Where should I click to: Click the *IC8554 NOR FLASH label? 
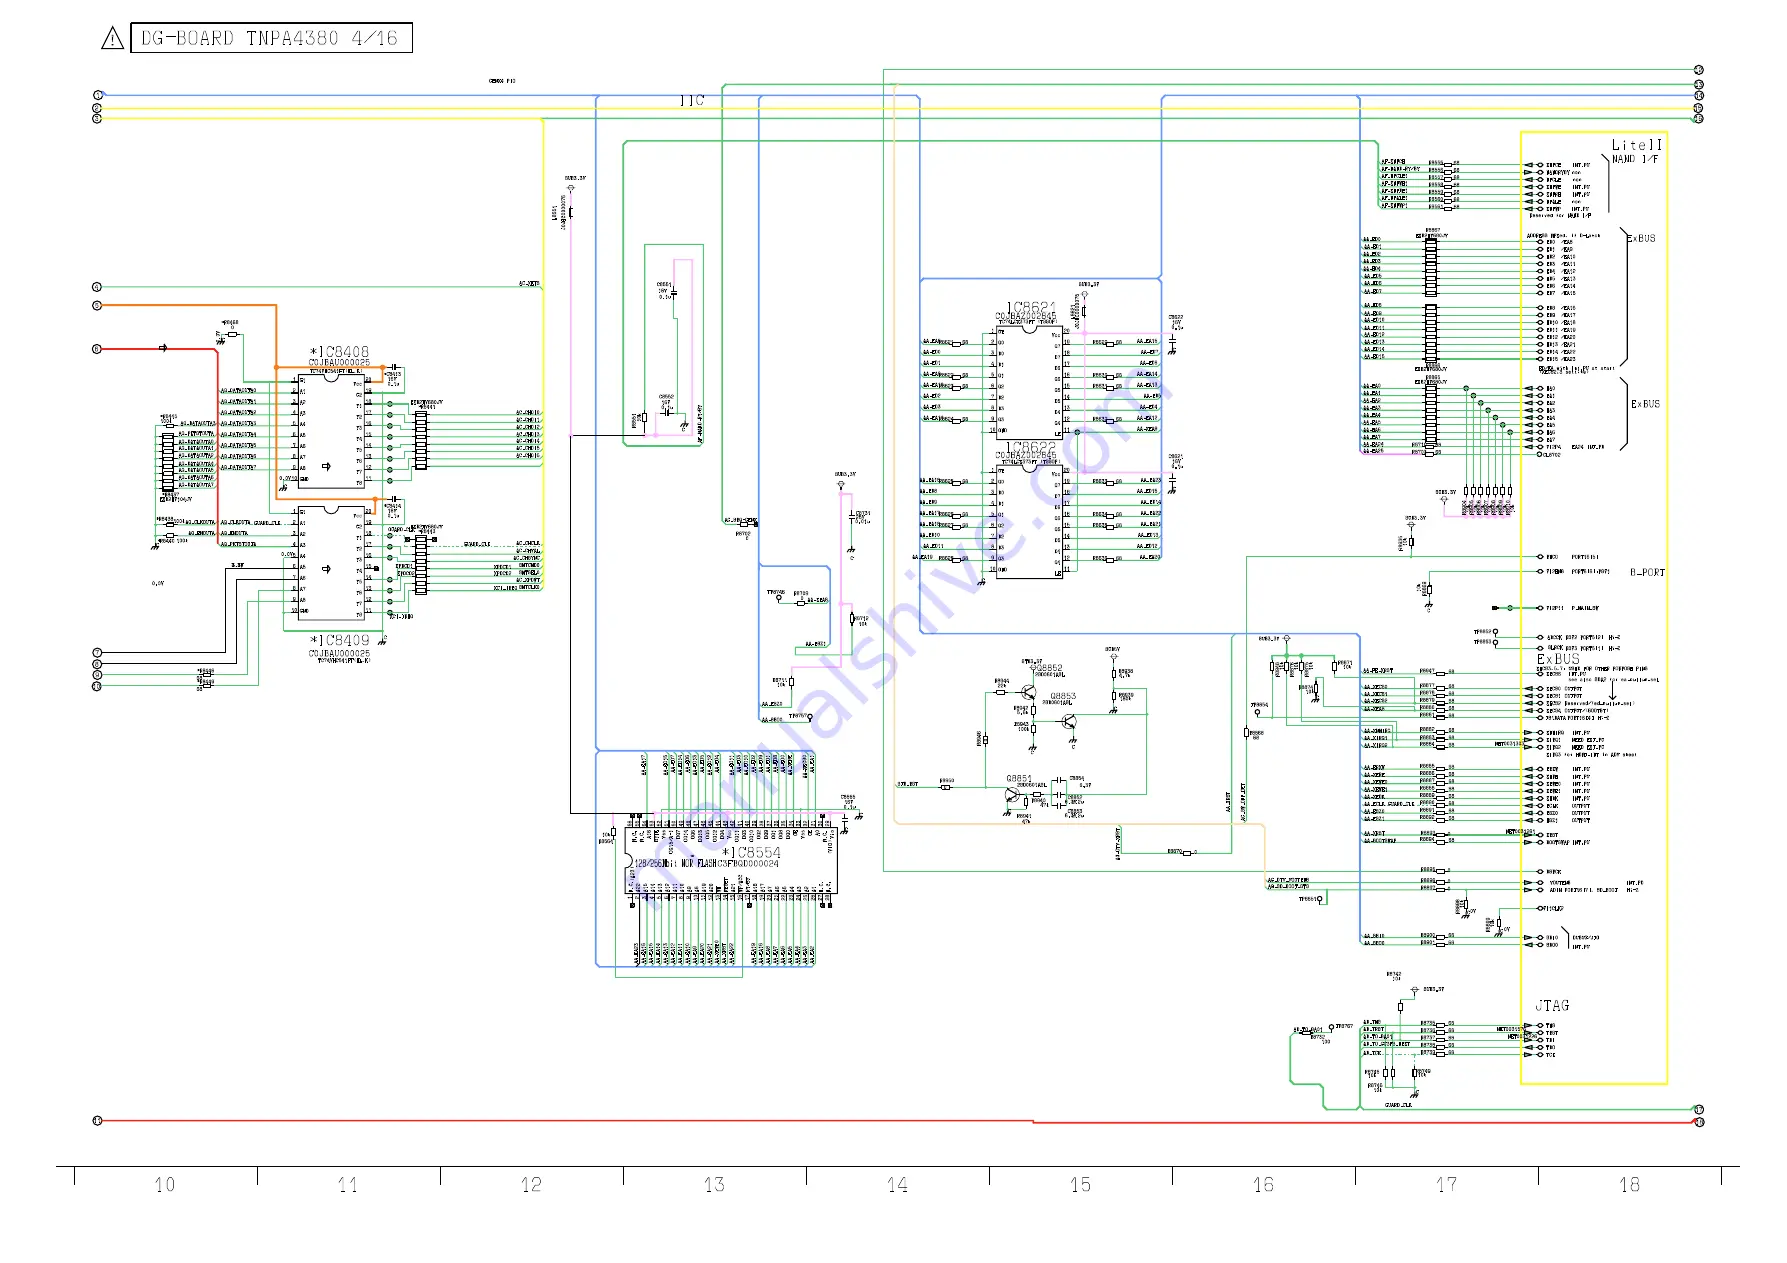click(751, 853)
